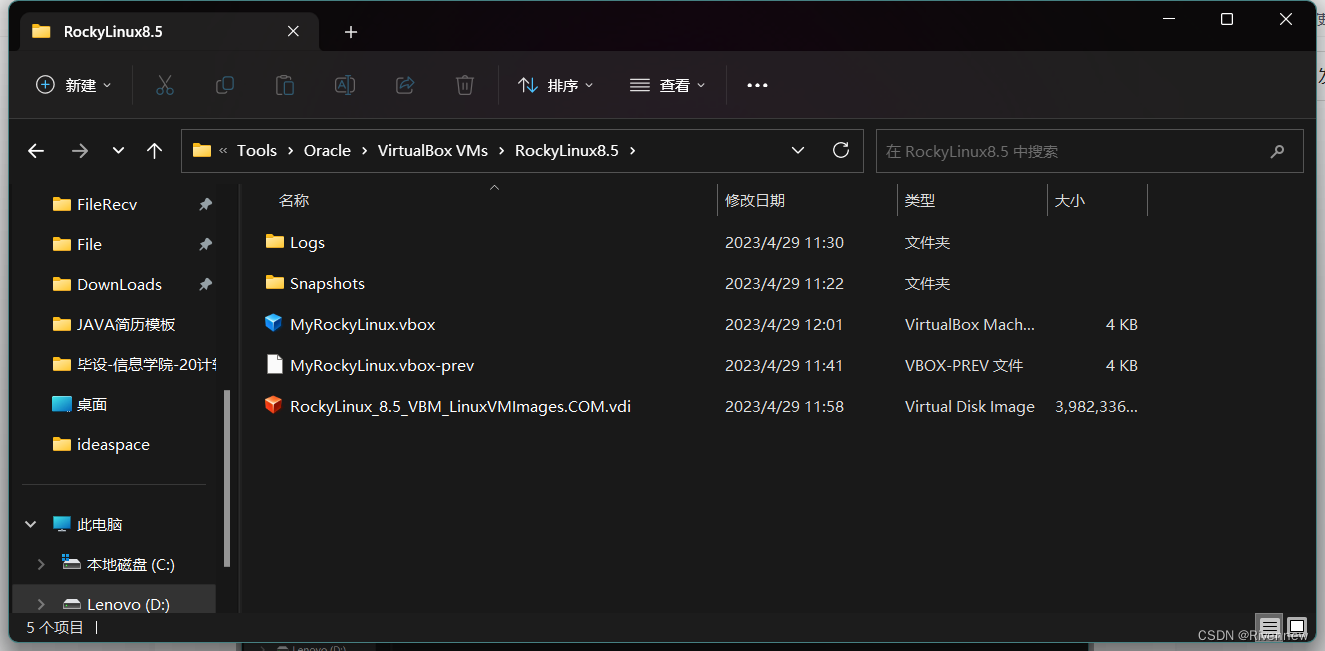Open recent locations chevron next to forward
Viewport: 1325px width, 651px height.
click(x=118, y=151)
